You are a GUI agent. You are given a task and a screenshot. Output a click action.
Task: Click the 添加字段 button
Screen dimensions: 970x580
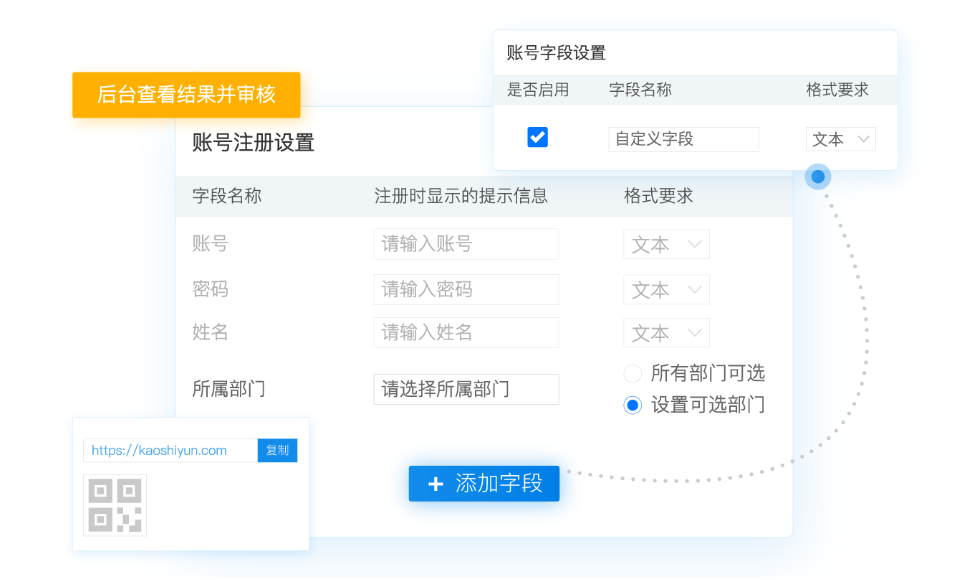(x=484, y=484)
